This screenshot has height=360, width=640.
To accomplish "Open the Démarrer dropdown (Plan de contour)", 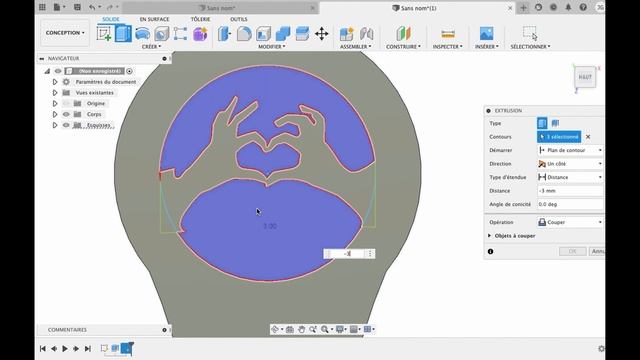I will pyautogui.click(x=570, y=150).
